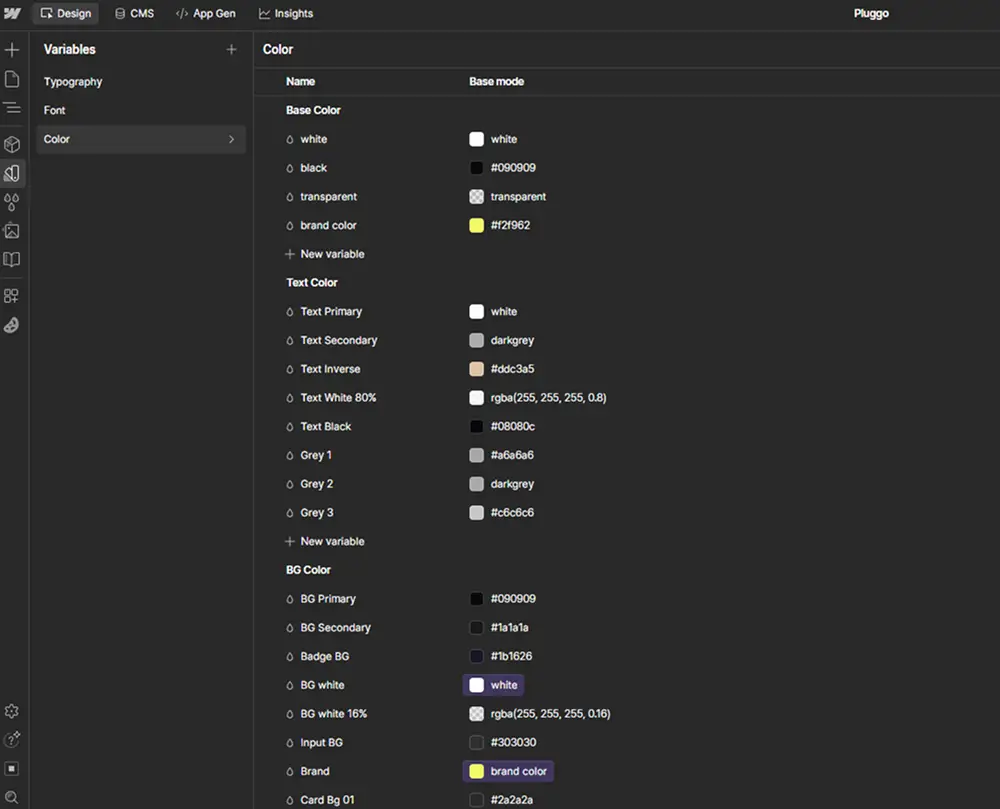Switch to the App Gen tab

pos(205,13)
